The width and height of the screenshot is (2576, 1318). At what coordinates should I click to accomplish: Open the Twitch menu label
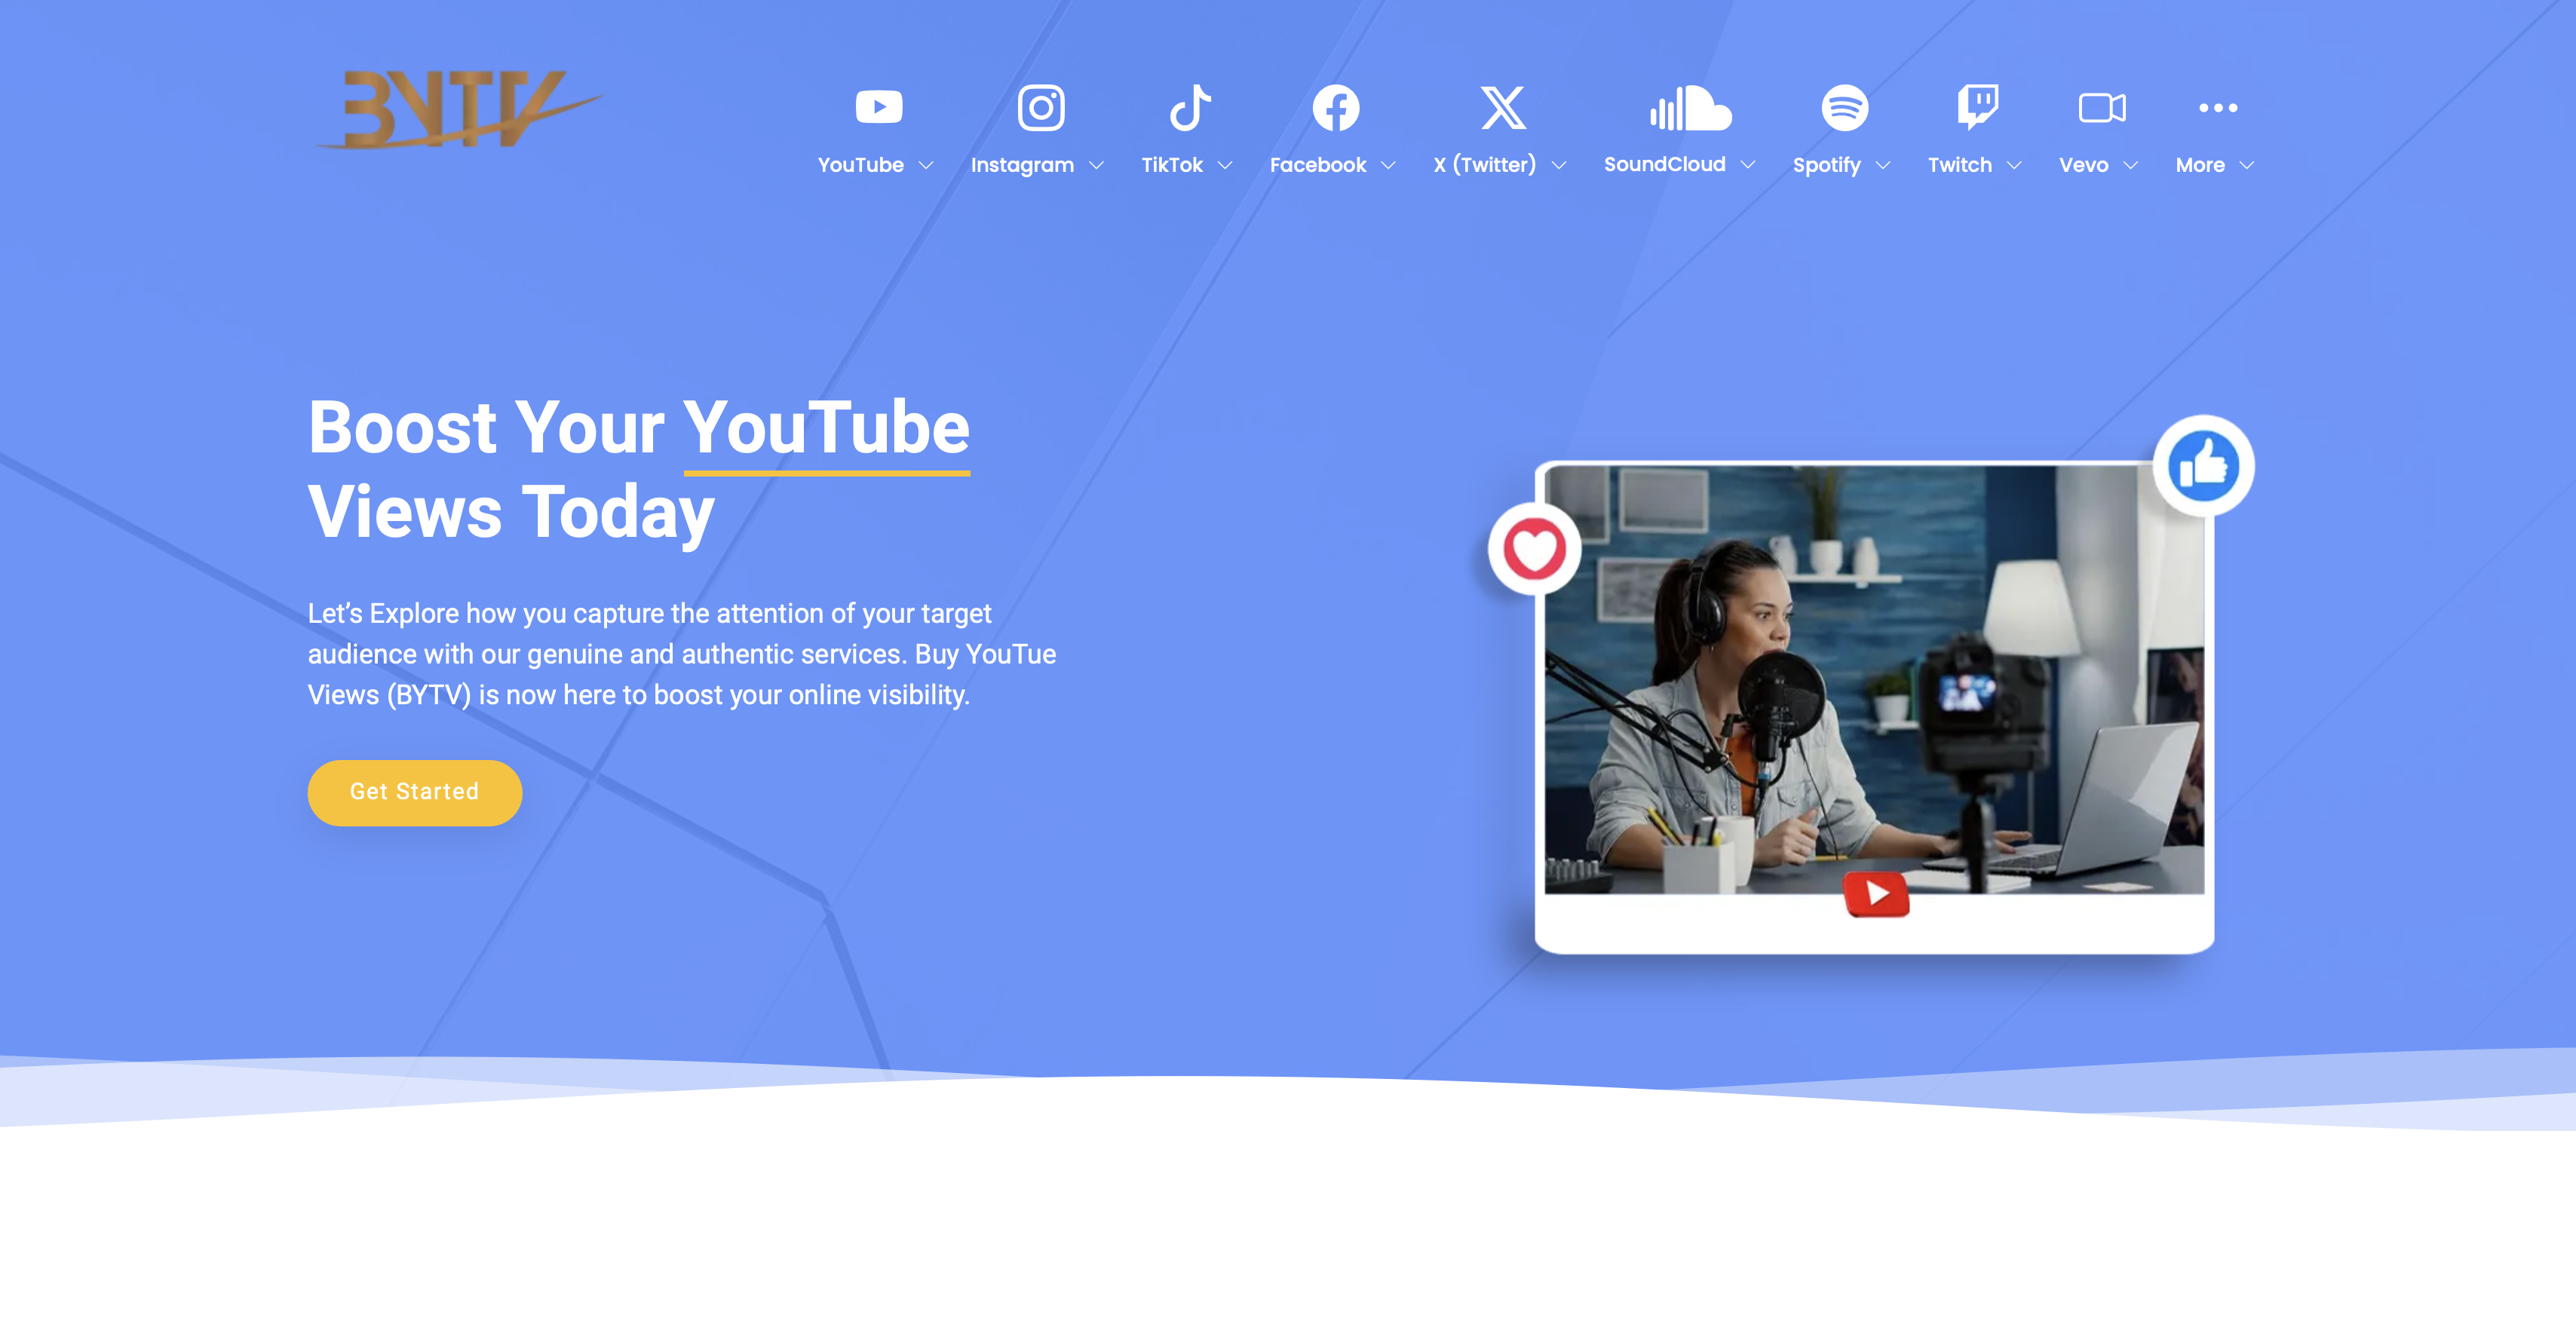(x=1959, y=165)
